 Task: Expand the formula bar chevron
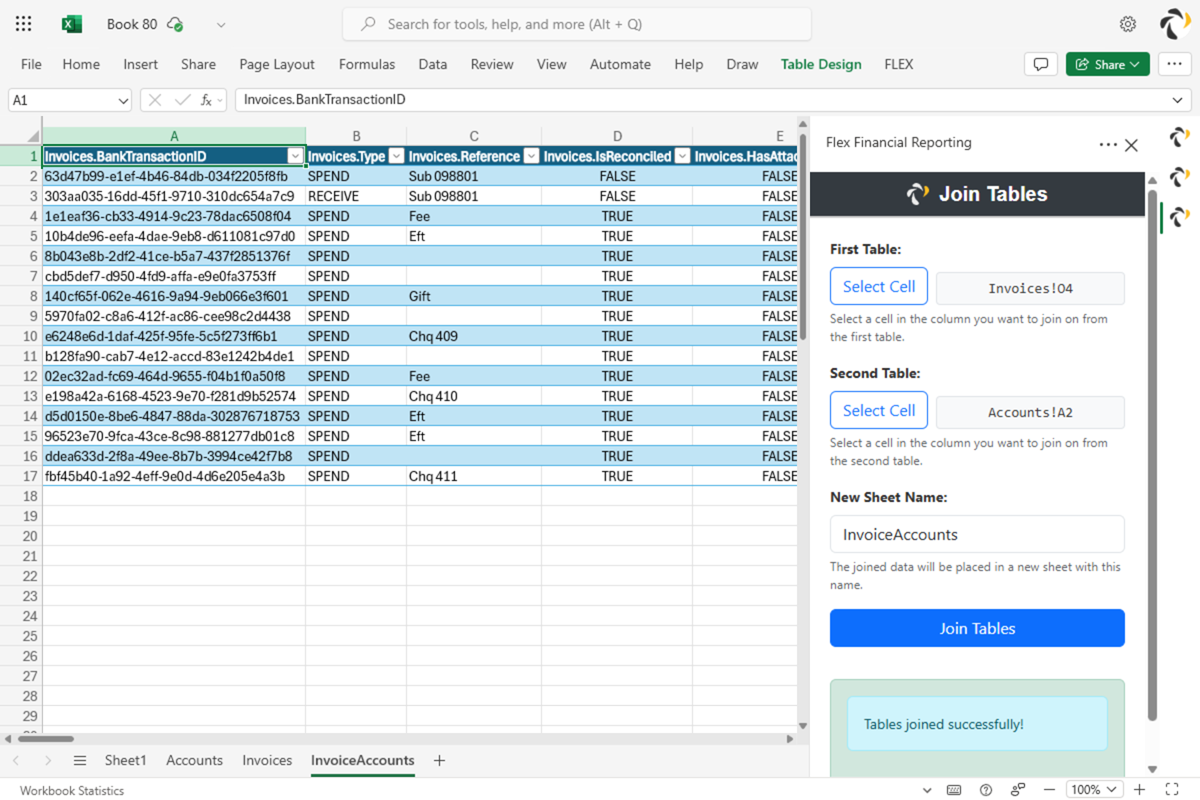pos(1177,100)
